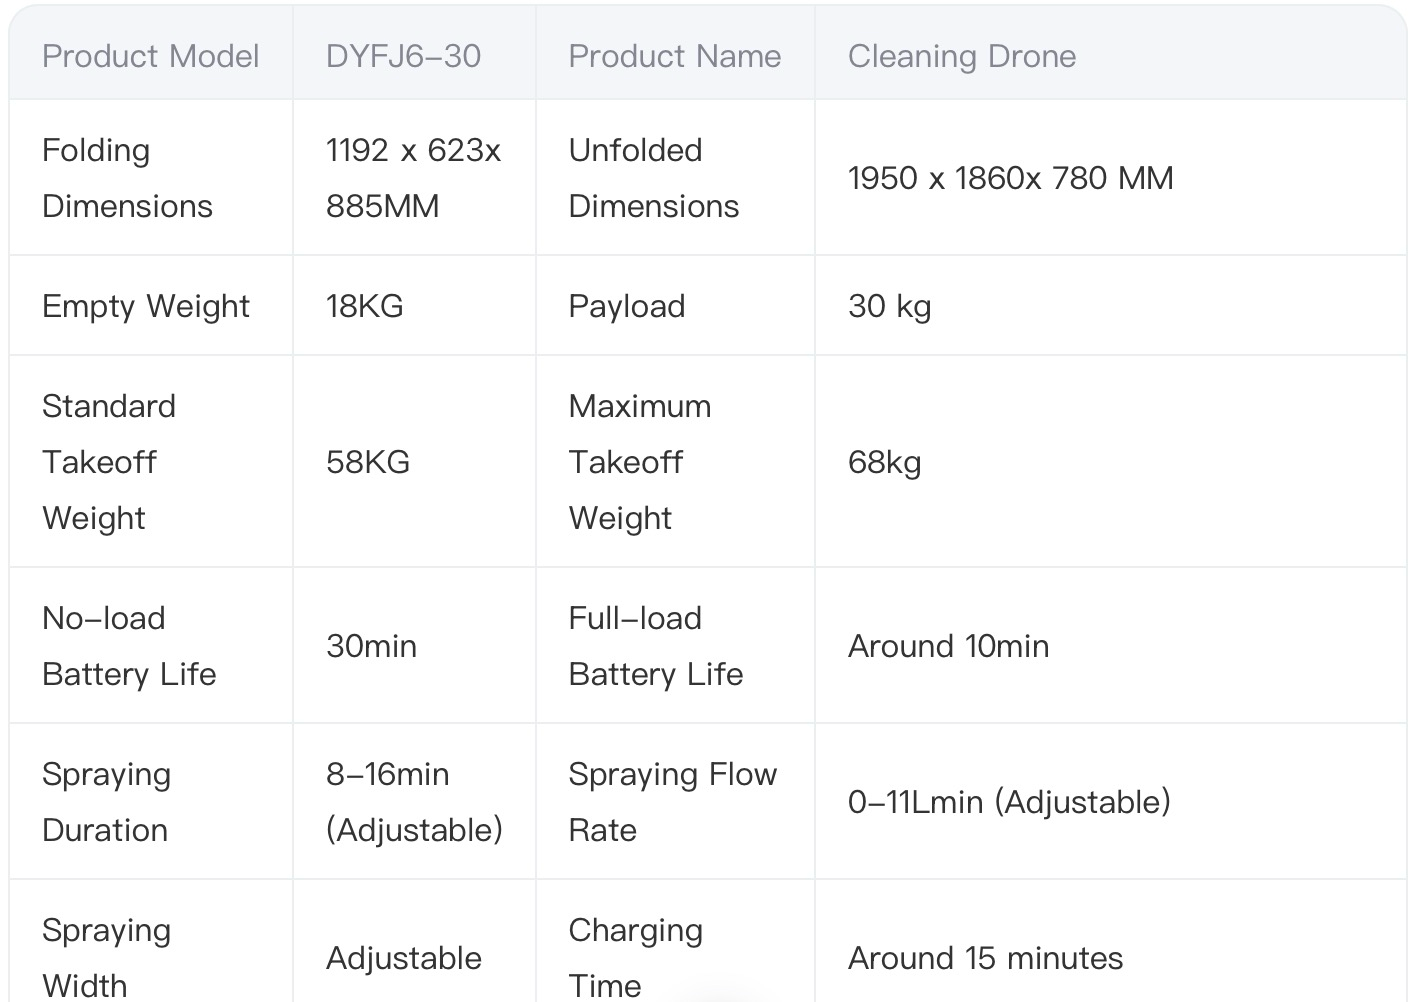
Task: Select the 58KG takeoff weight value
Action: point(367,462)
